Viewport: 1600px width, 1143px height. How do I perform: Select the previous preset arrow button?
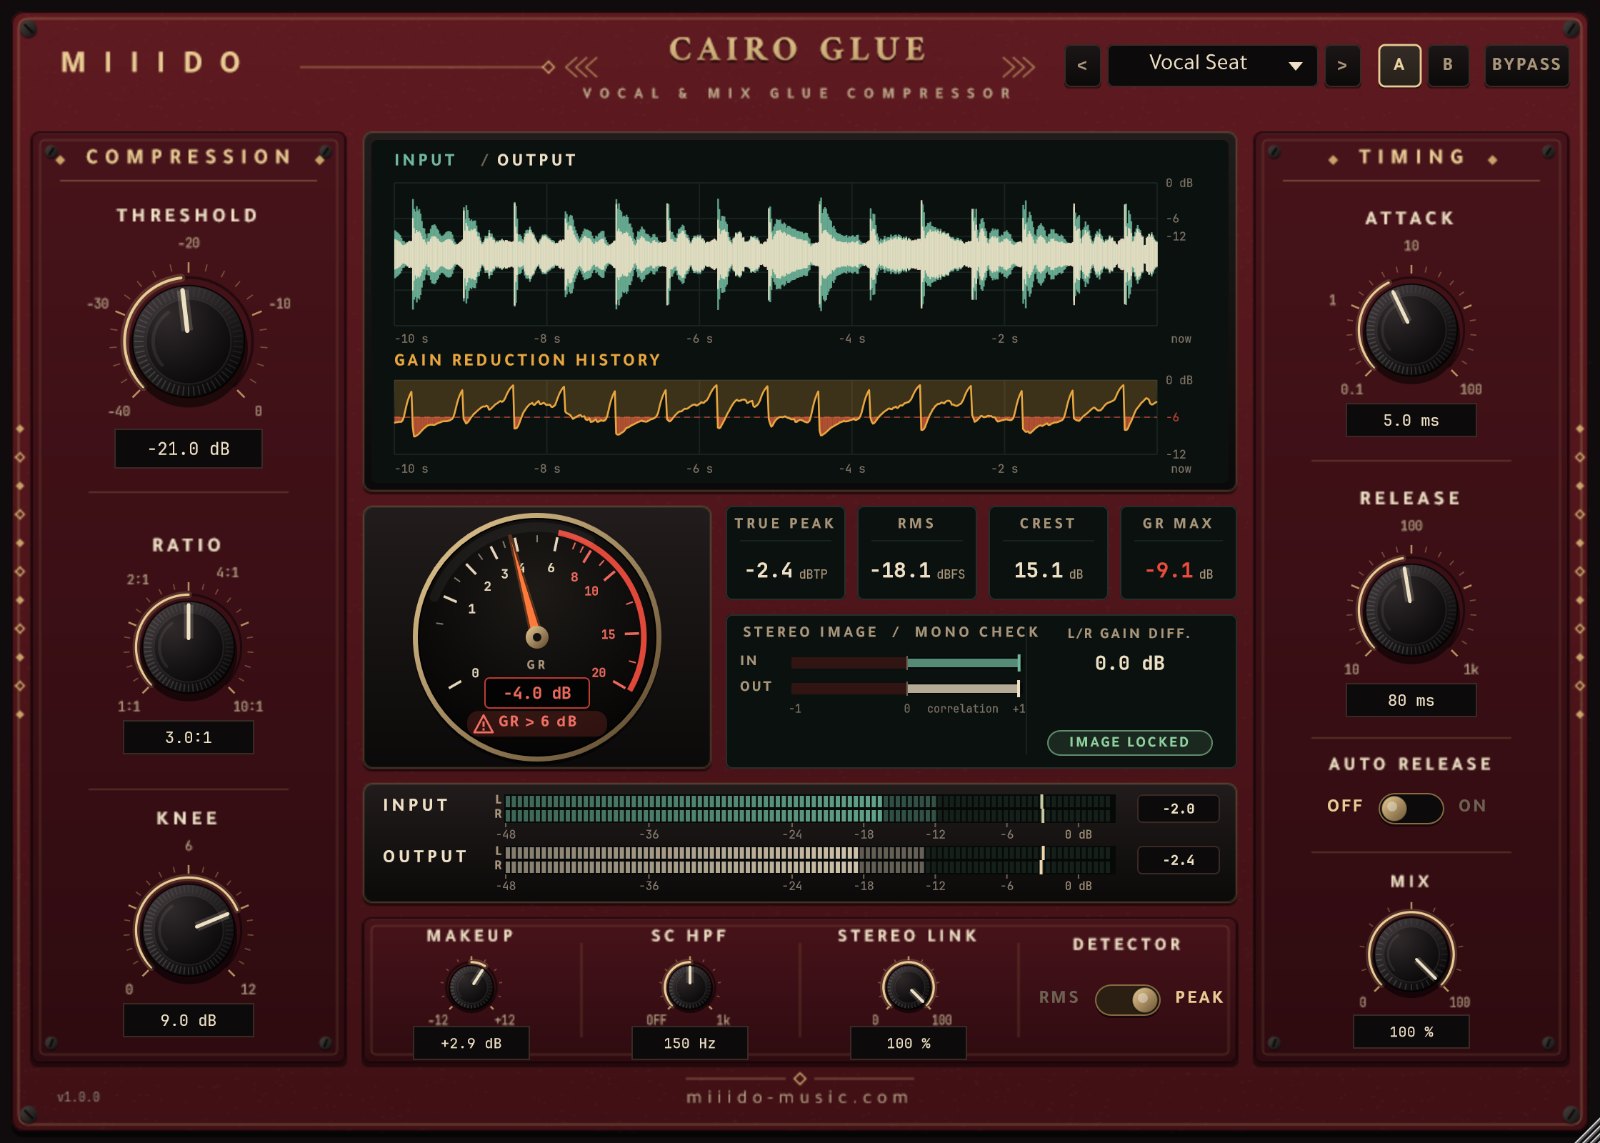click(x=1082, y=66)
